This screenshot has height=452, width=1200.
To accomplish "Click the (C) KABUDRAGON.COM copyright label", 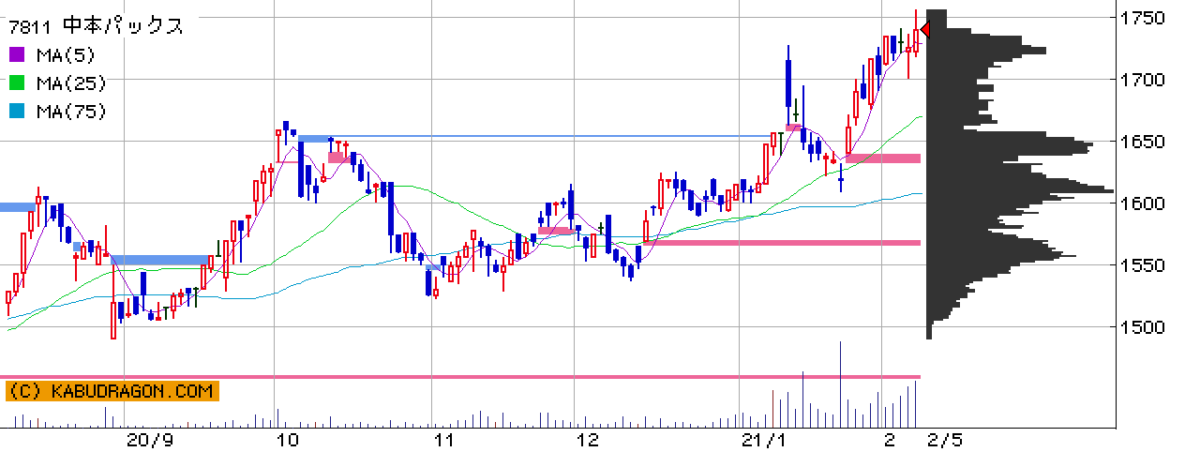I will pos(111,392).
